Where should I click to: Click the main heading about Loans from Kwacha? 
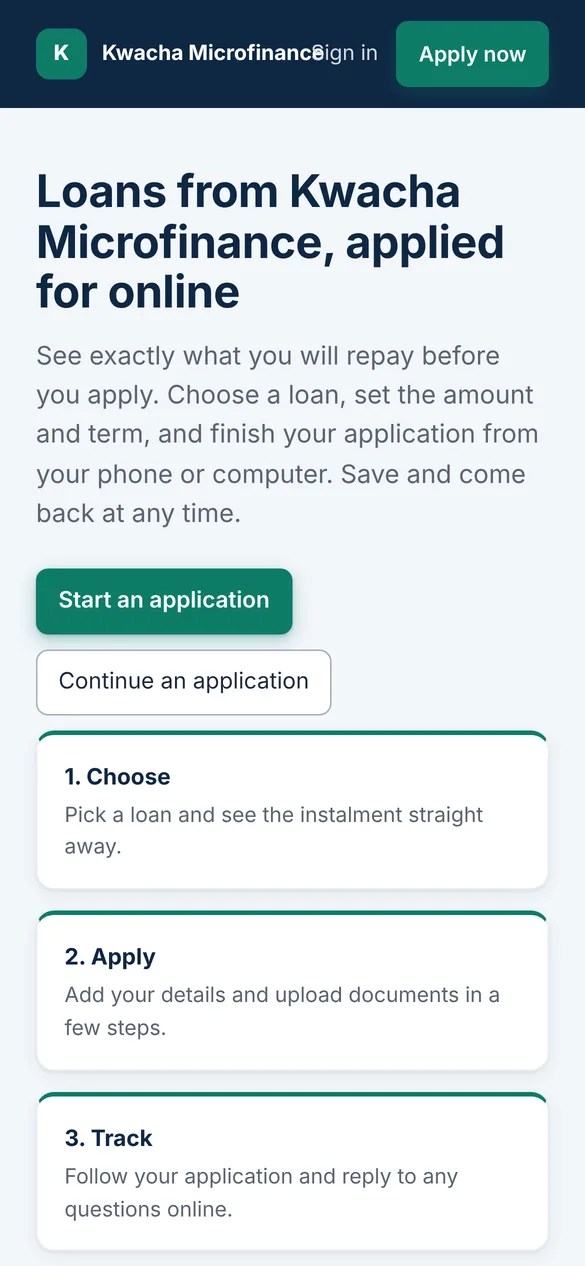click(x=270, y=241)
